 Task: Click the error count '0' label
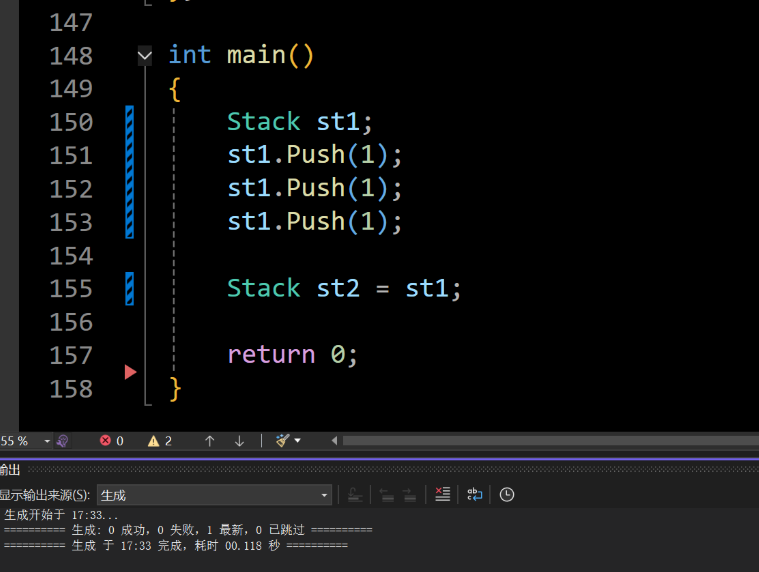(120, 441)
